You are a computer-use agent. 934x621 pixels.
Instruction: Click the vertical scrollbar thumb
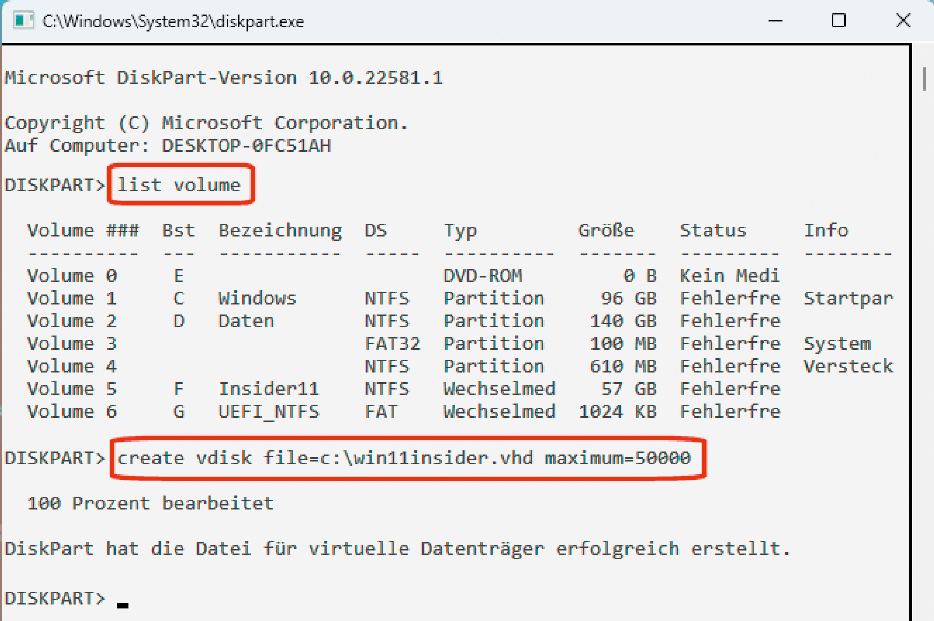(x=924, y=79)
